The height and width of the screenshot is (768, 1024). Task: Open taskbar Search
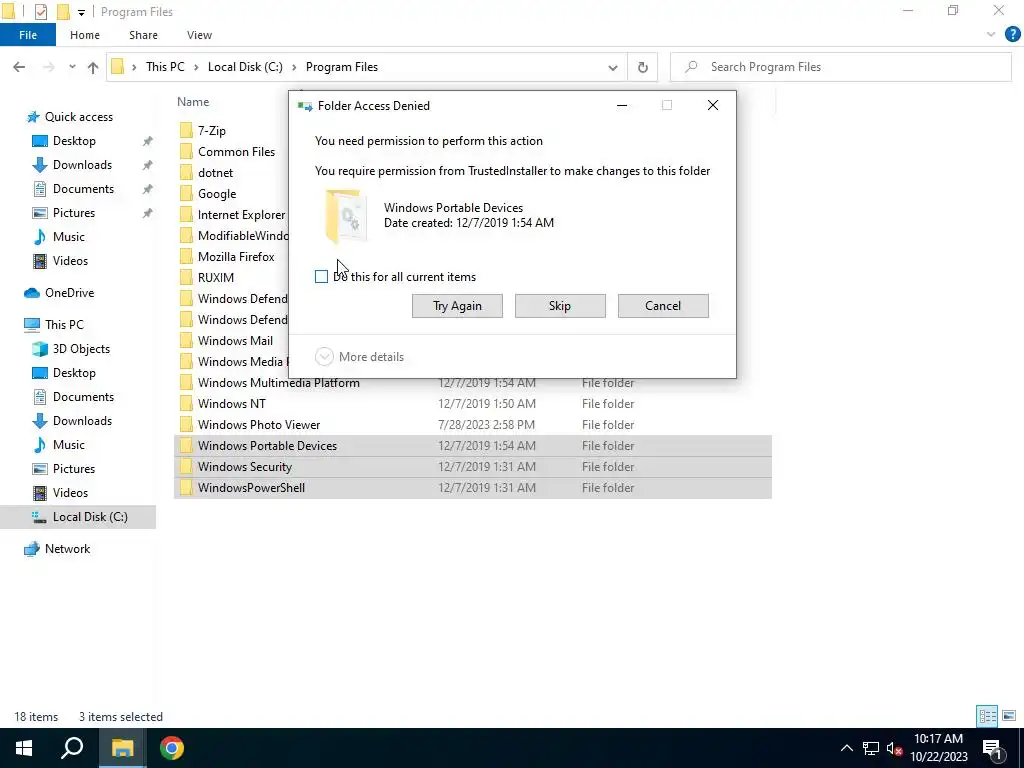72,748
